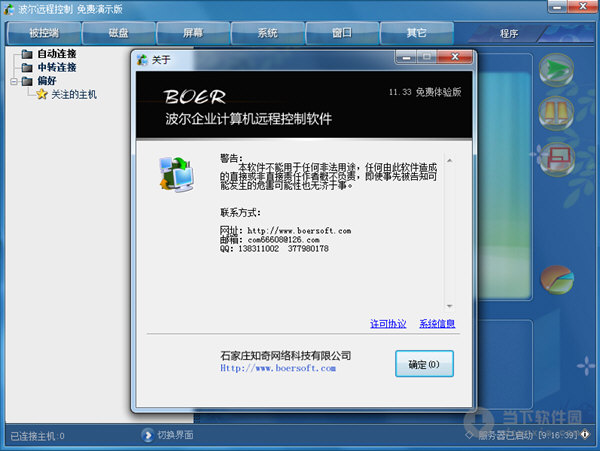Click the red window round icon
The height and width of the screenshot is (451, 600).
coord(557,158)
